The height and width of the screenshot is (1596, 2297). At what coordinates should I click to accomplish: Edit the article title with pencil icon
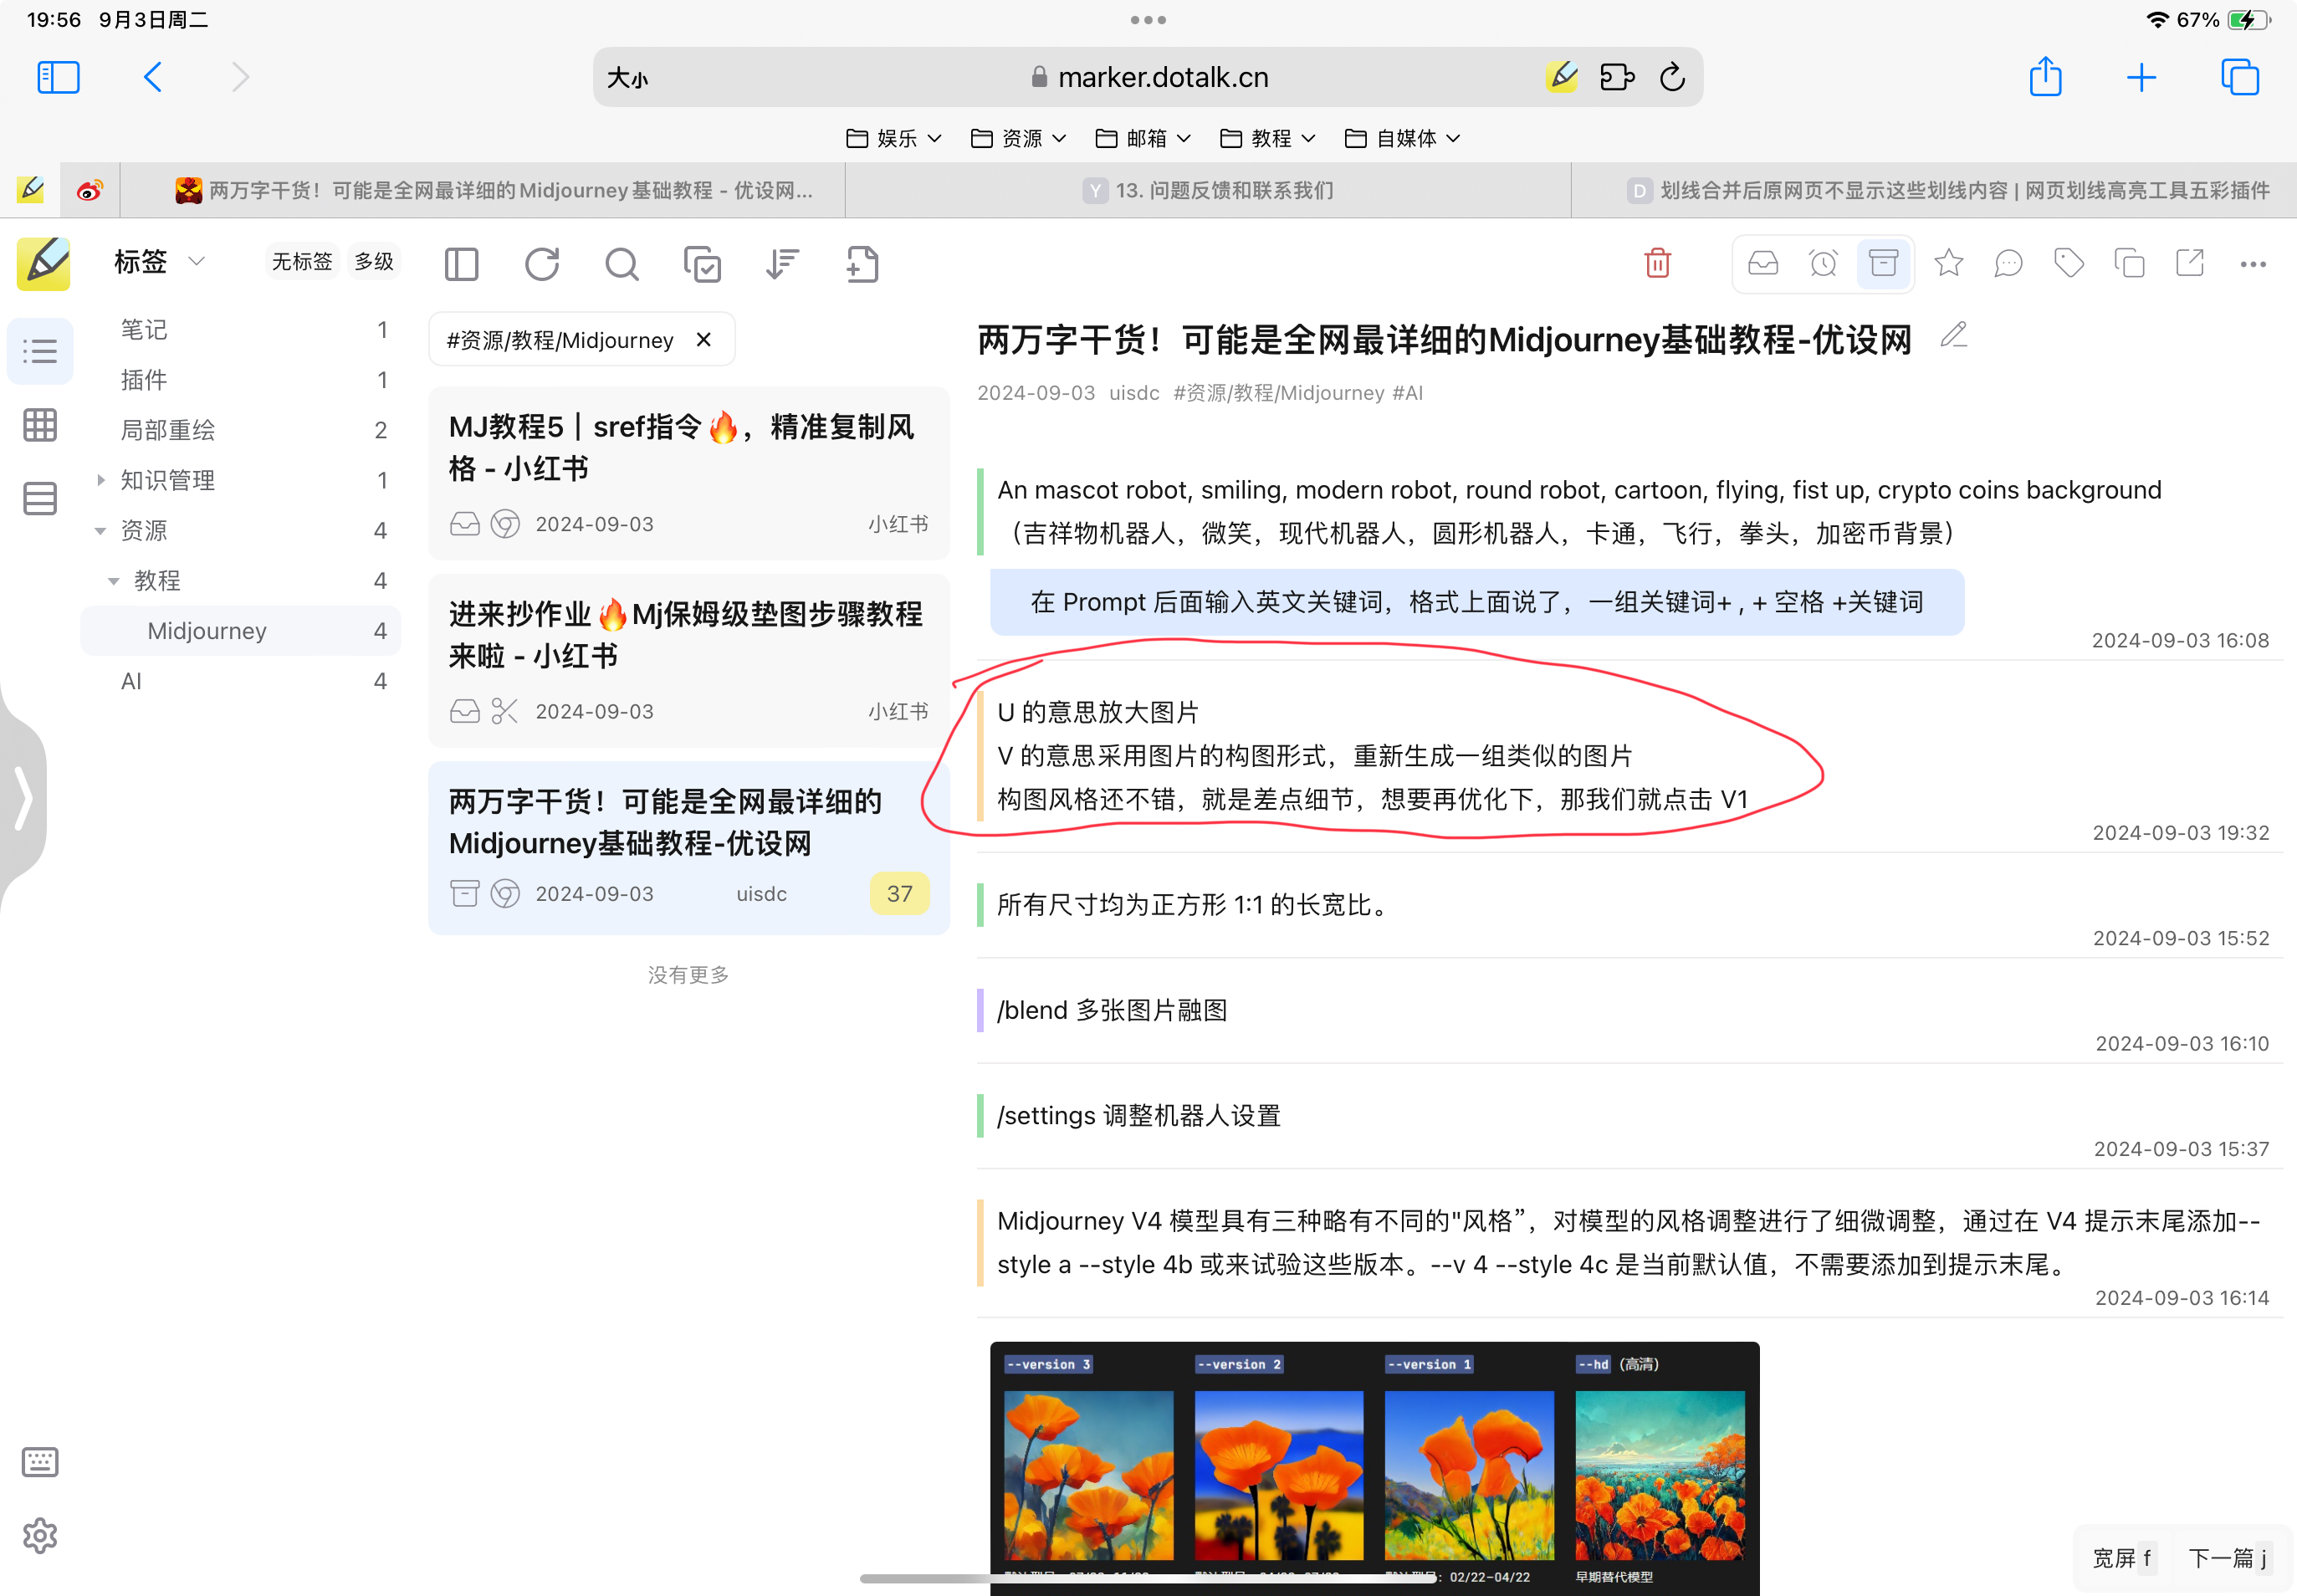pyautogui.click(x=1953, y=334)
